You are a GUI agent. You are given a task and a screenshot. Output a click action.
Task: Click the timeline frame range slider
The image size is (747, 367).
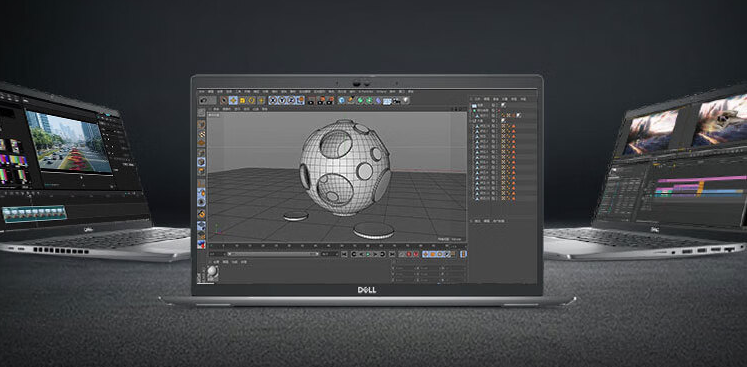coord(273,254)
